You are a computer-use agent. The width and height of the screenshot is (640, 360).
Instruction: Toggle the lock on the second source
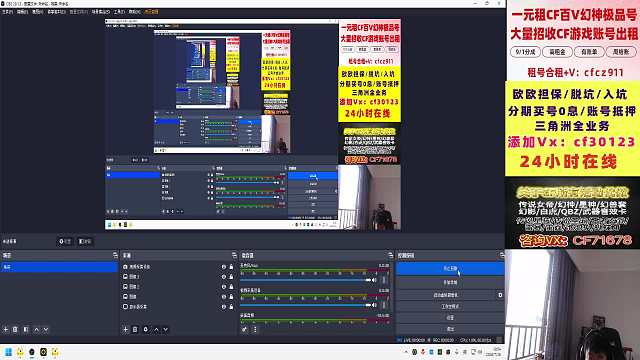[231, 277]
